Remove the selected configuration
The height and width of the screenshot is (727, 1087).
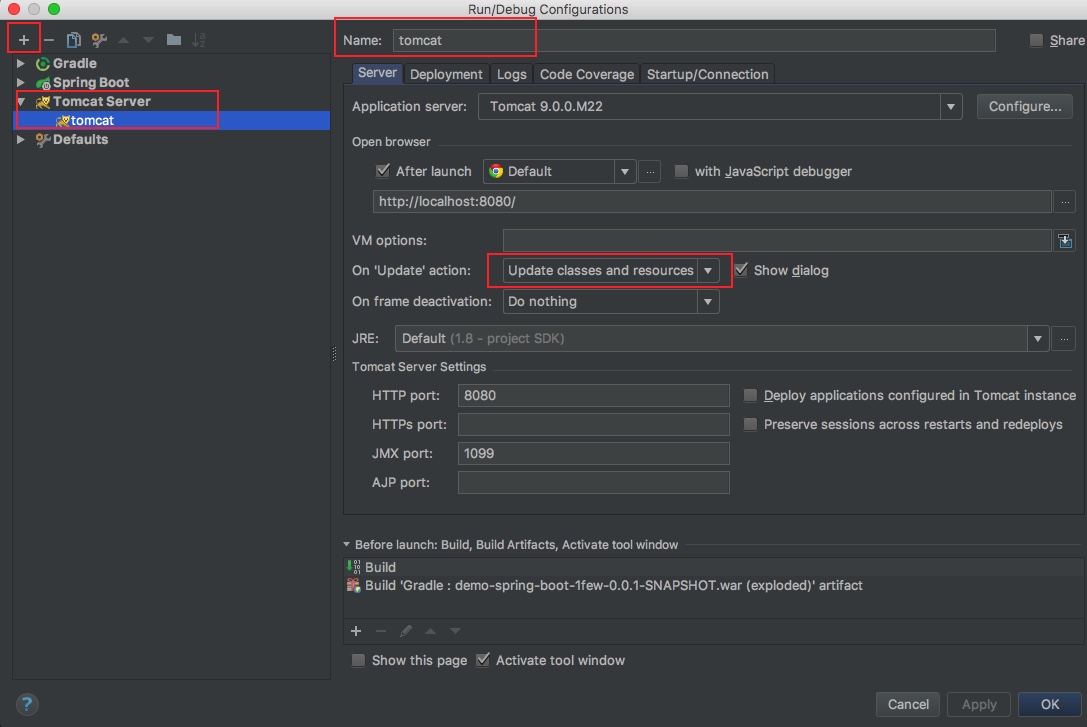point(49,40)
